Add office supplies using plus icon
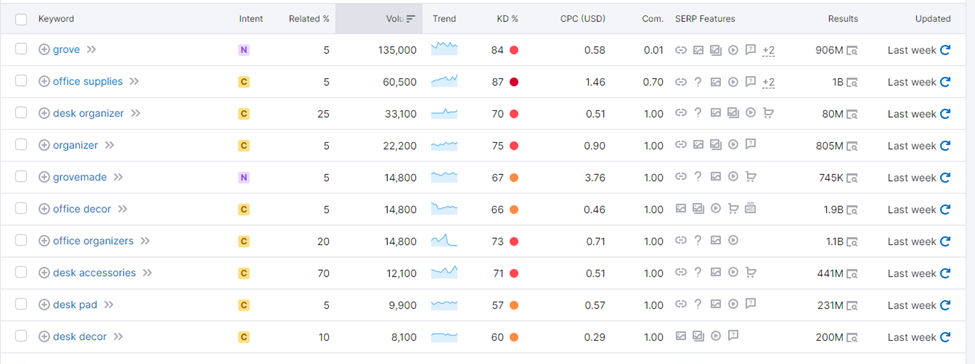This screenshot has width=975, height=364. click(44, 82)
